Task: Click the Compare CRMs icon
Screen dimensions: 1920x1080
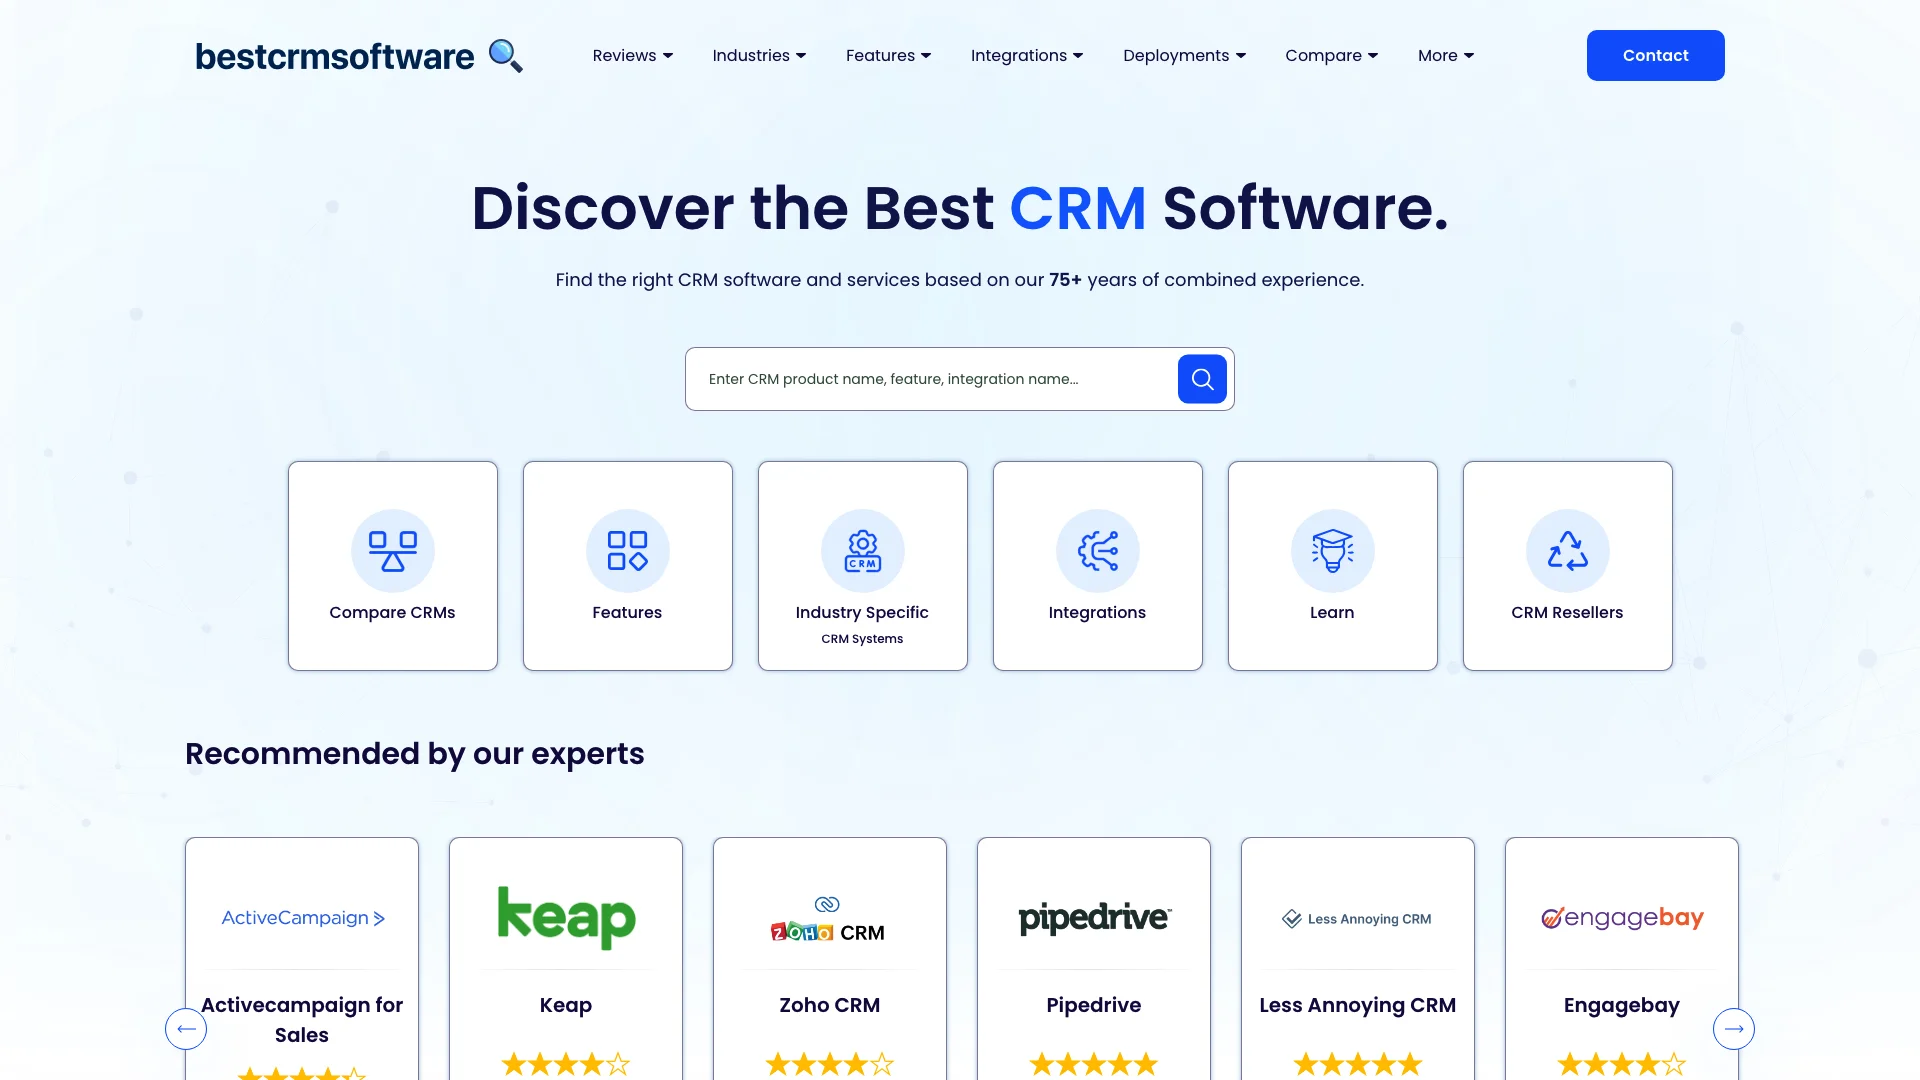Action: click(x=393, y=551)
